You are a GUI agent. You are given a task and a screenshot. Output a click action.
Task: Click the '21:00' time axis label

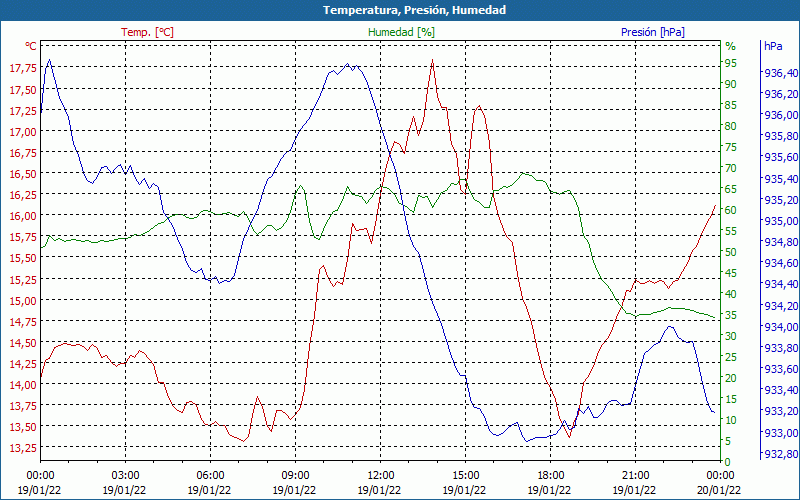[x=635, y=474]
